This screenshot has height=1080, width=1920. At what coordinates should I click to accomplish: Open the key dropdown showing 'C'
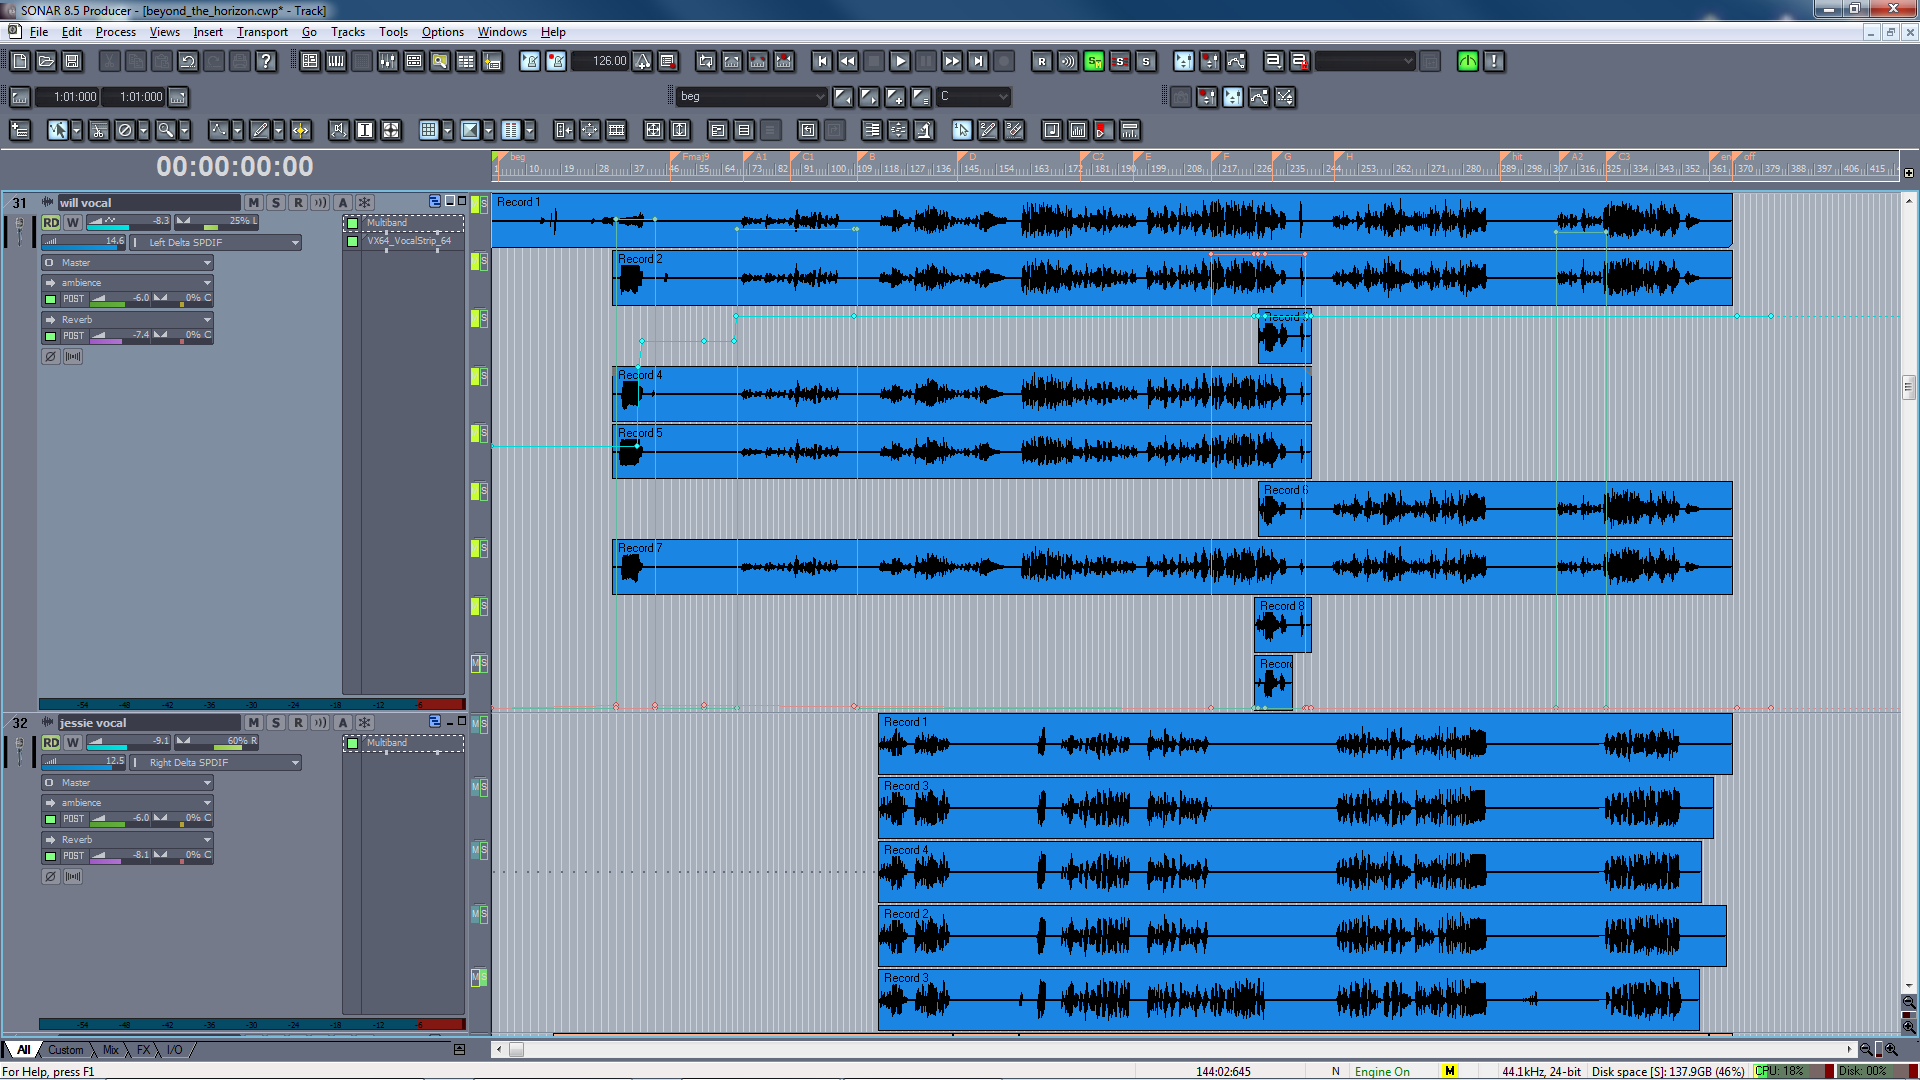point(974,97)
